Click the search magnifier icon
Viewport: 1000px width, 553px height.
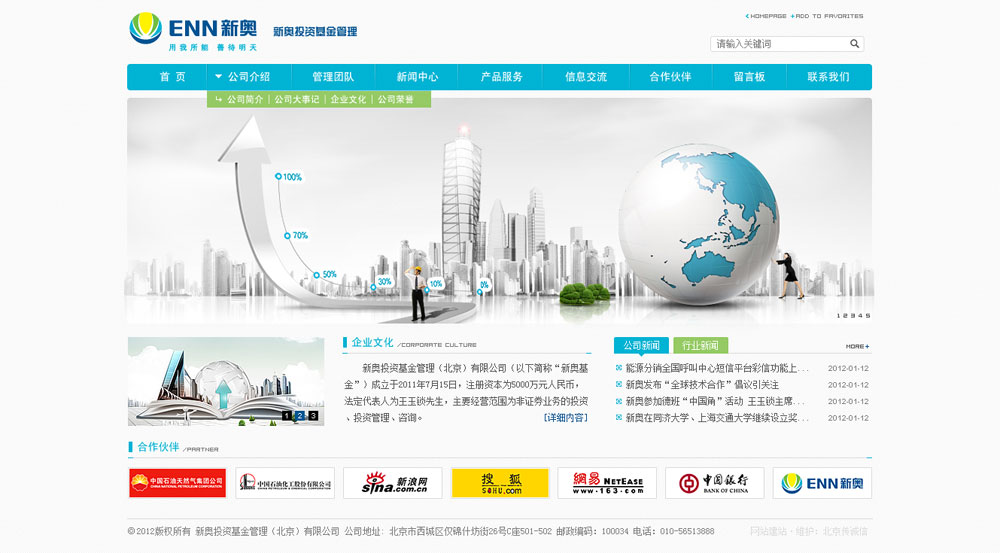coord(854,44)
